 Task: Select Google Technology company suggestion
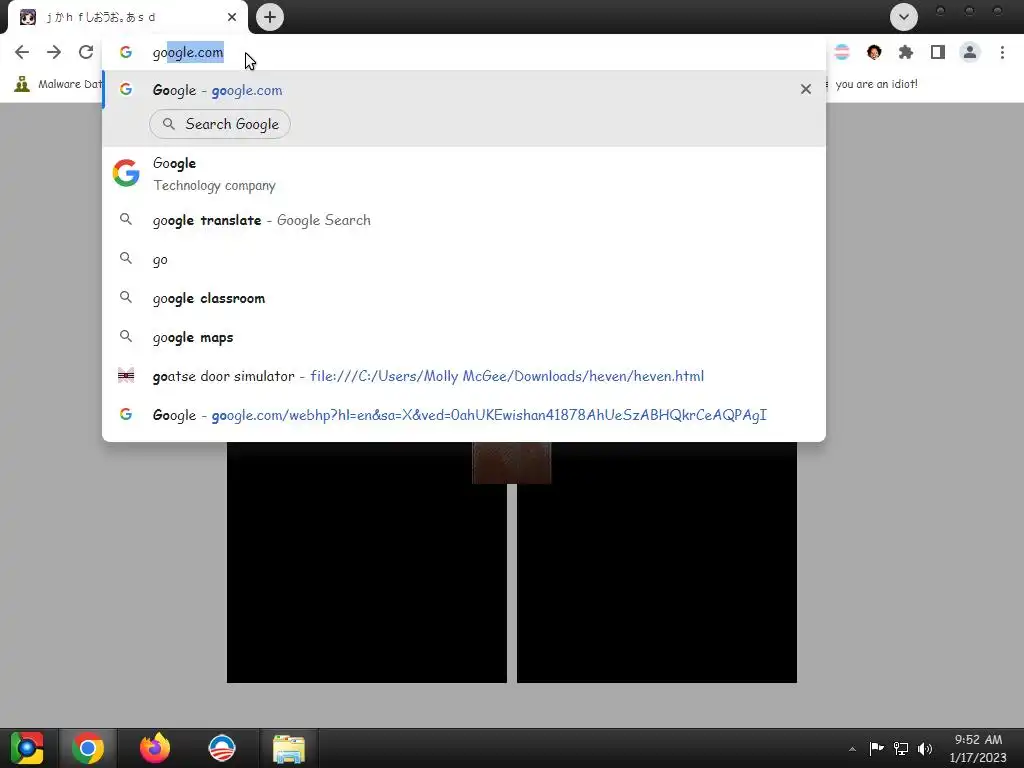point(464,174)
